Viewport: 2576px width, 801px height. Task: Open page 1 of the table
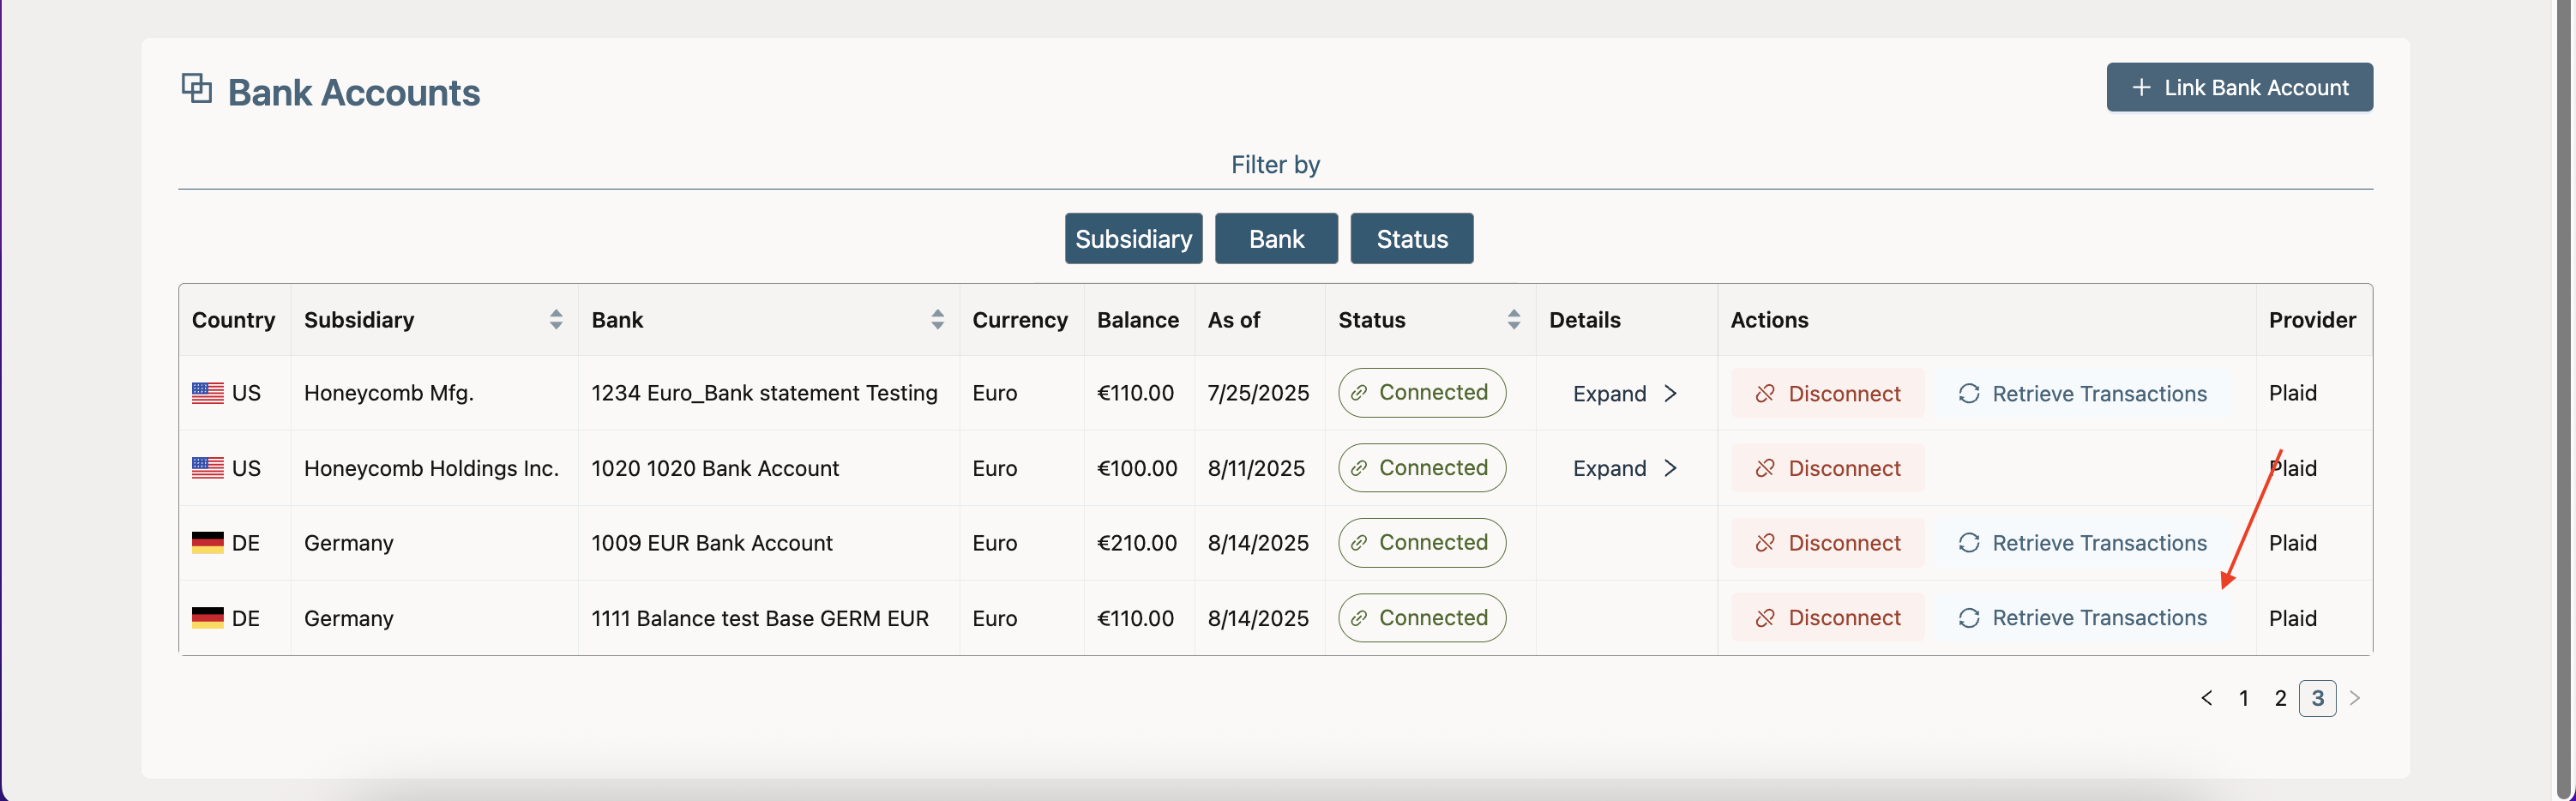[x=2243, y=698]
